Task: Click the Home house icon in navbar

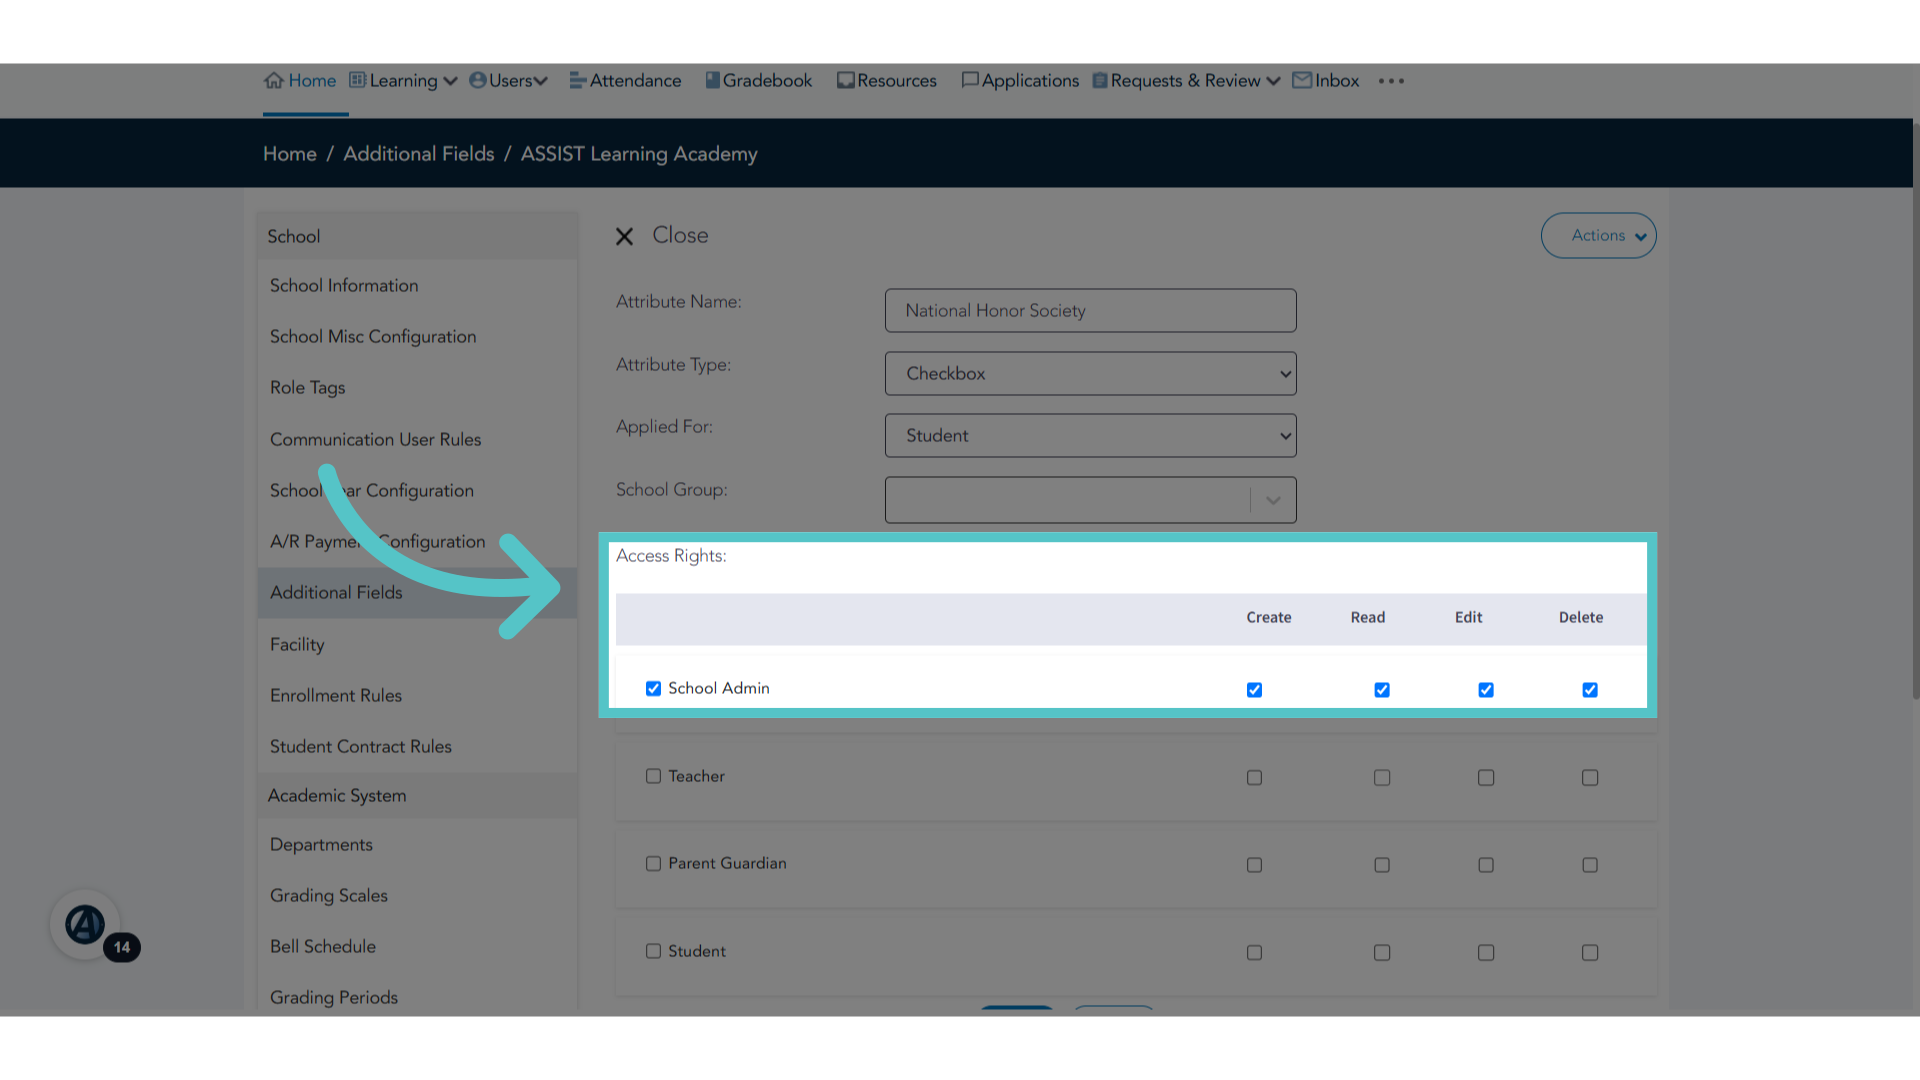Action: coord(274,81)
